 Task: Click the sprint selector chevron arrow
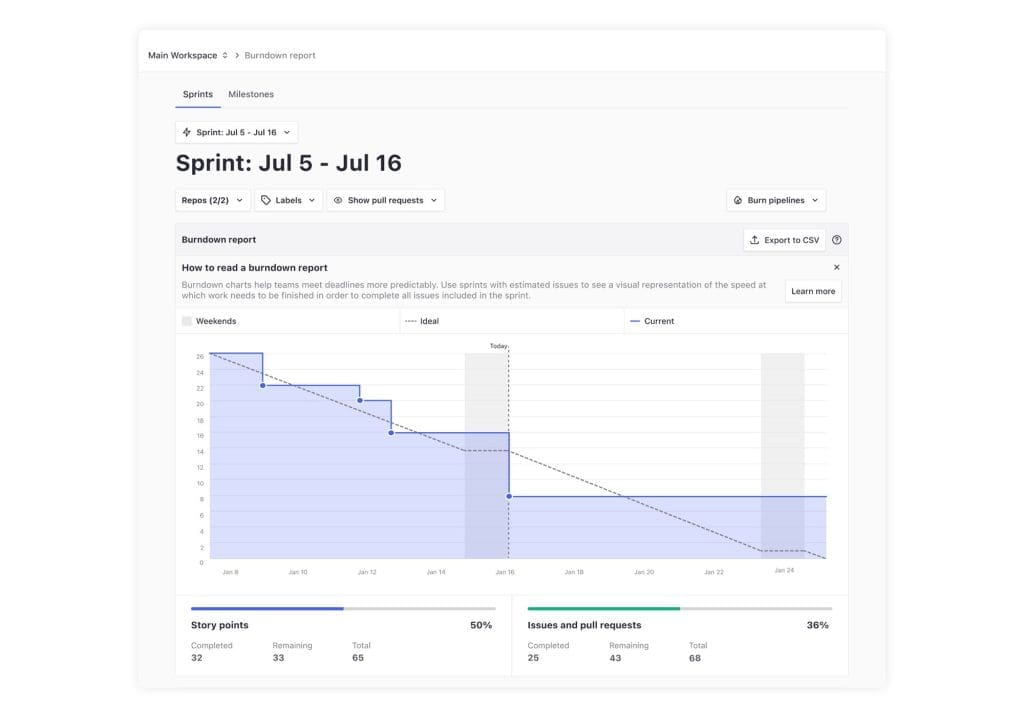pyautogui.click(x=287, y=132)
